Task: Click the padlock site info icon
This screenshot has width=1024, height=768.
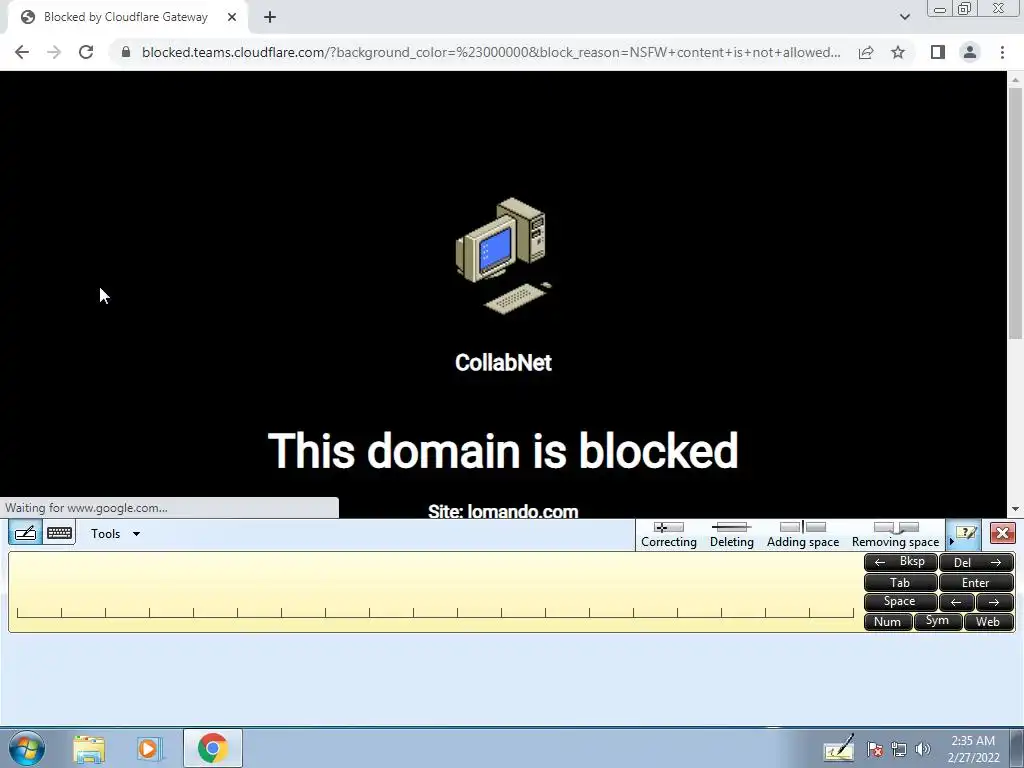Action: click(x=126, y=52)
